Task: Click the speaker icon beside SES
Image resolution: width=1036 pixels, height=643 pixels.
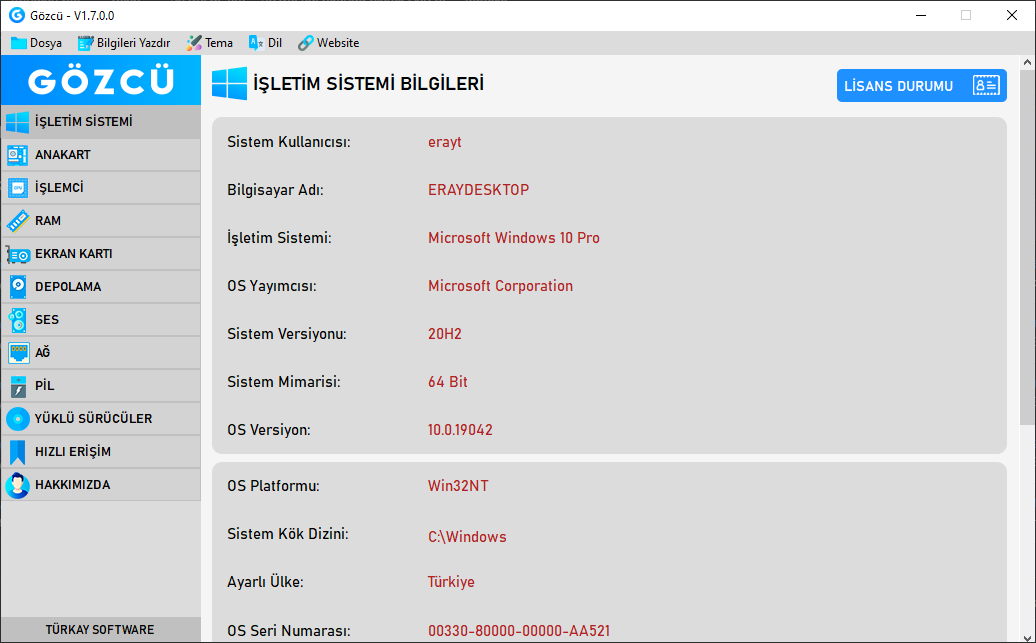Action: coord(18,321)
